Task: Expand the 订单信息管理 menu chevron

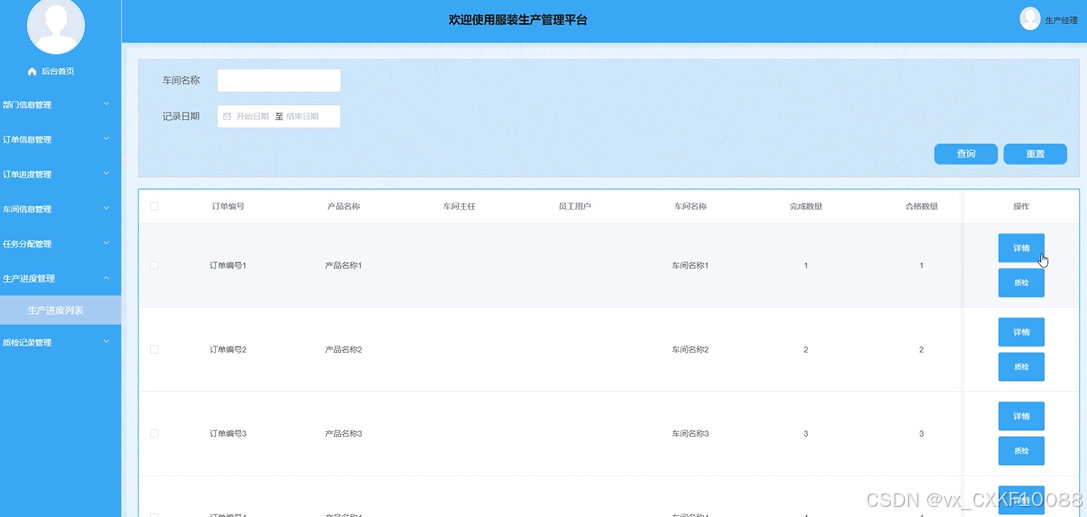Action: [x=106, y=139]
